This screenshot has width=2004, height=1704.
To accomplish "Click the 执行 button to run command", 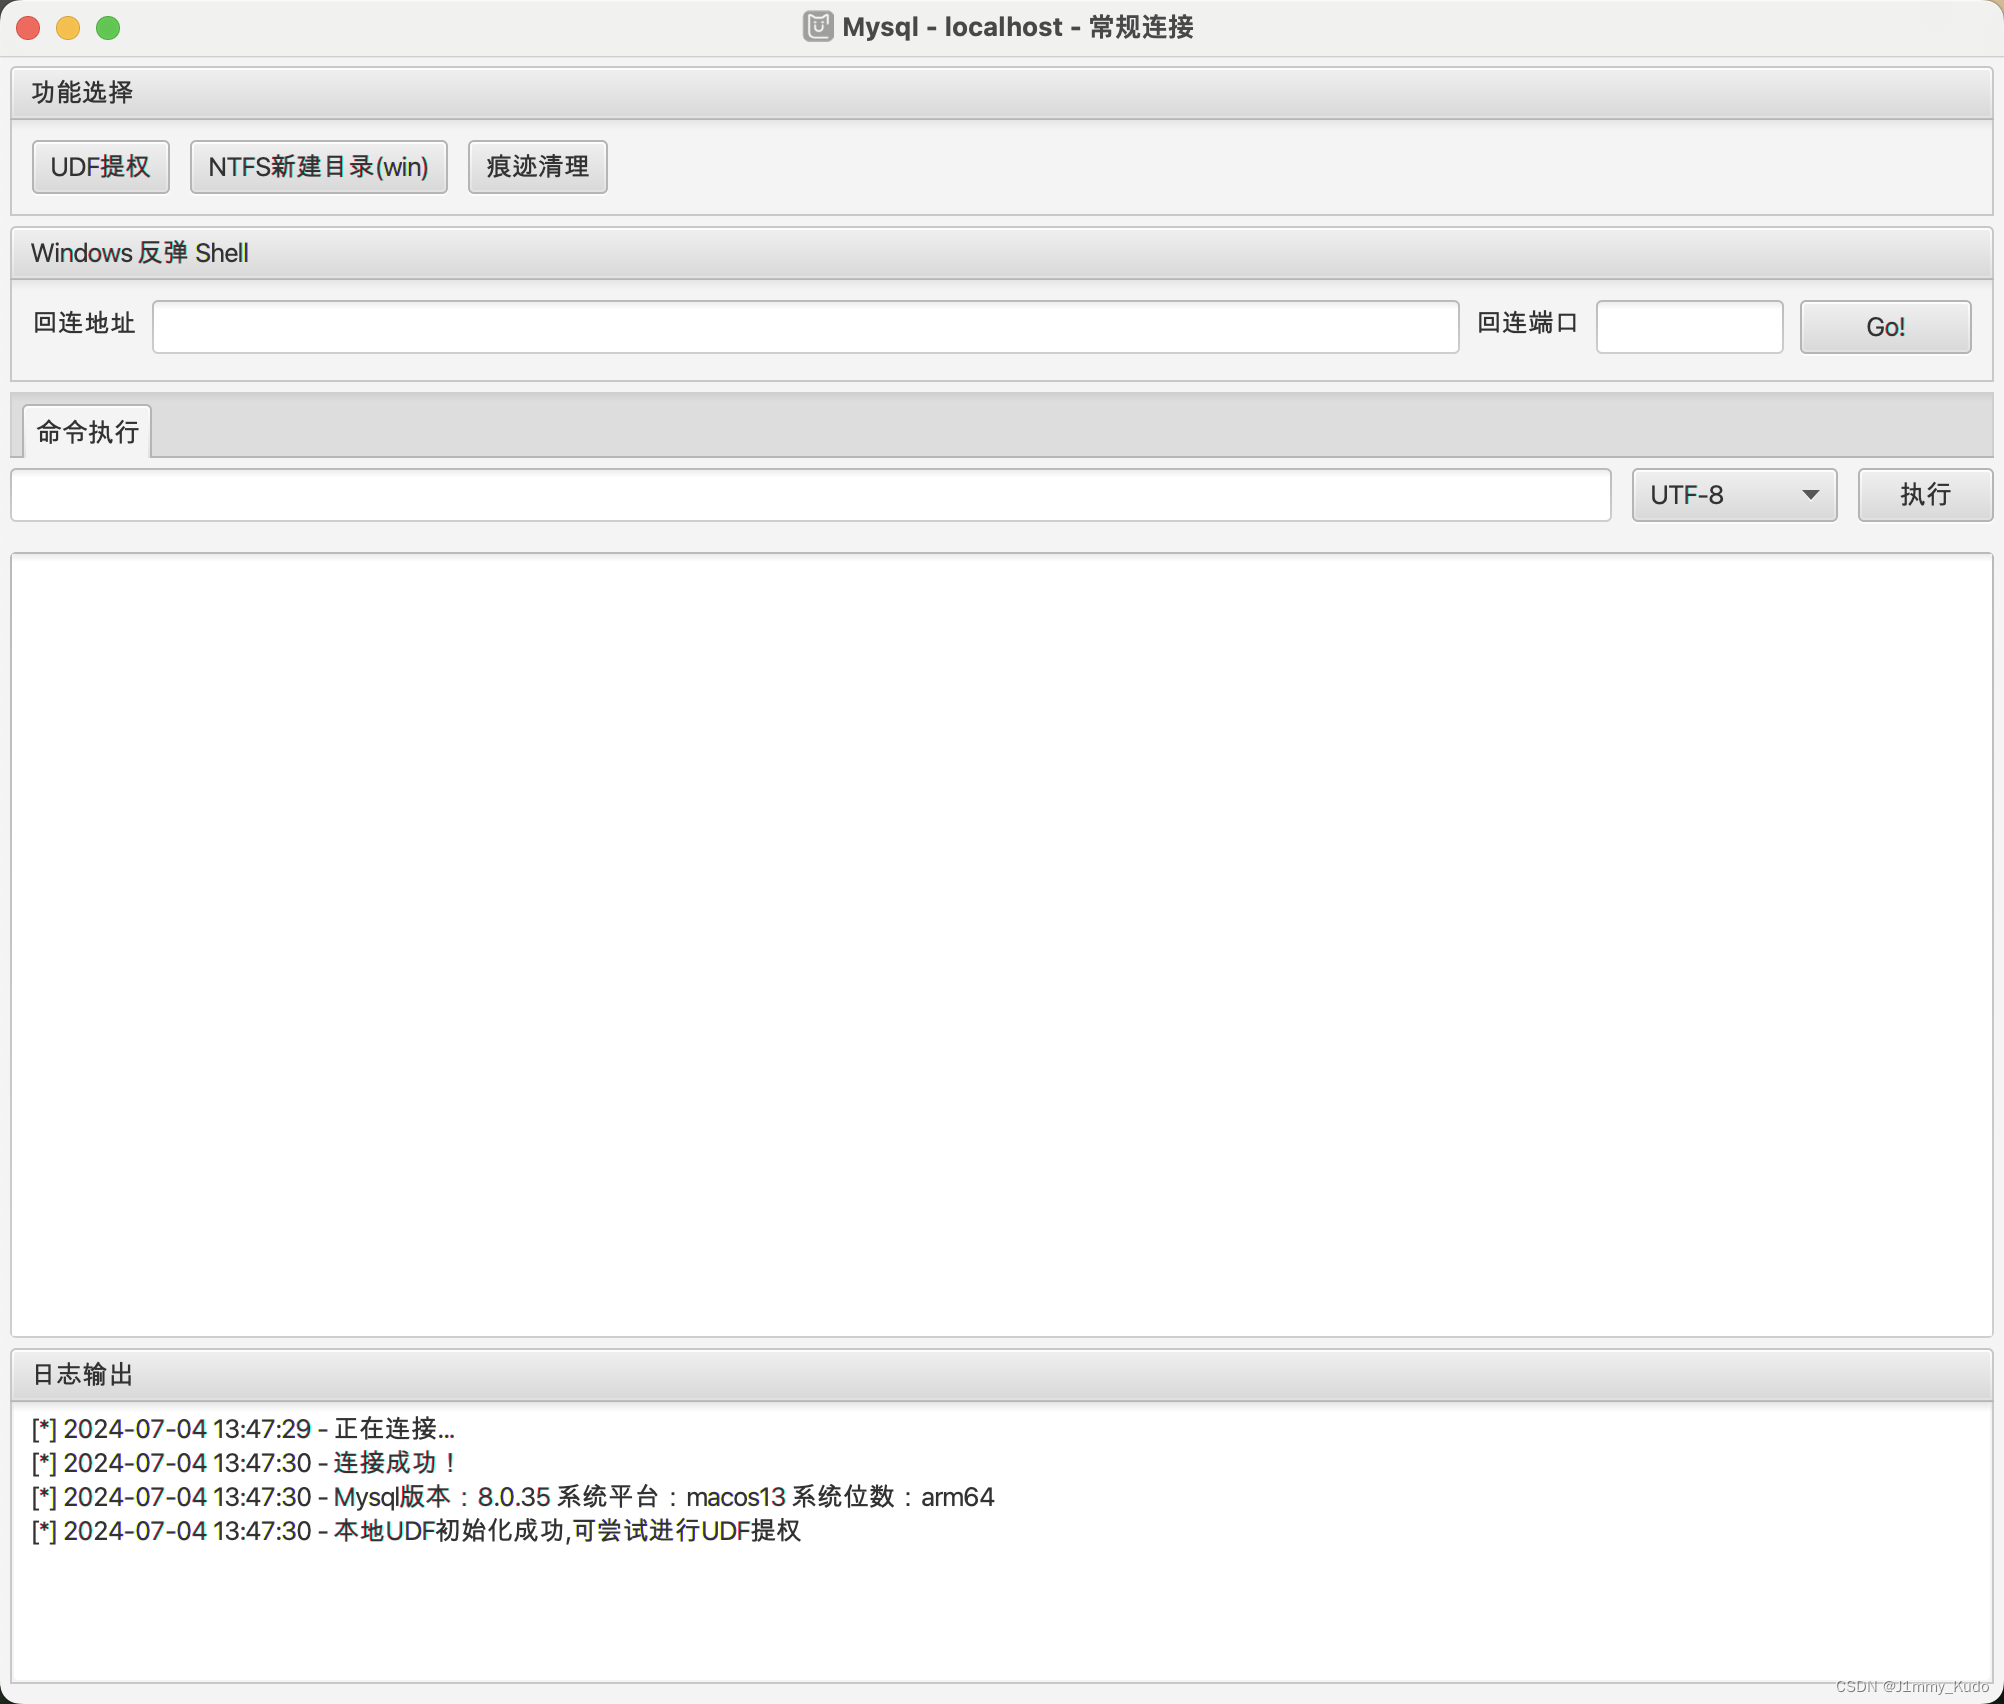I will pos(1924,495).
